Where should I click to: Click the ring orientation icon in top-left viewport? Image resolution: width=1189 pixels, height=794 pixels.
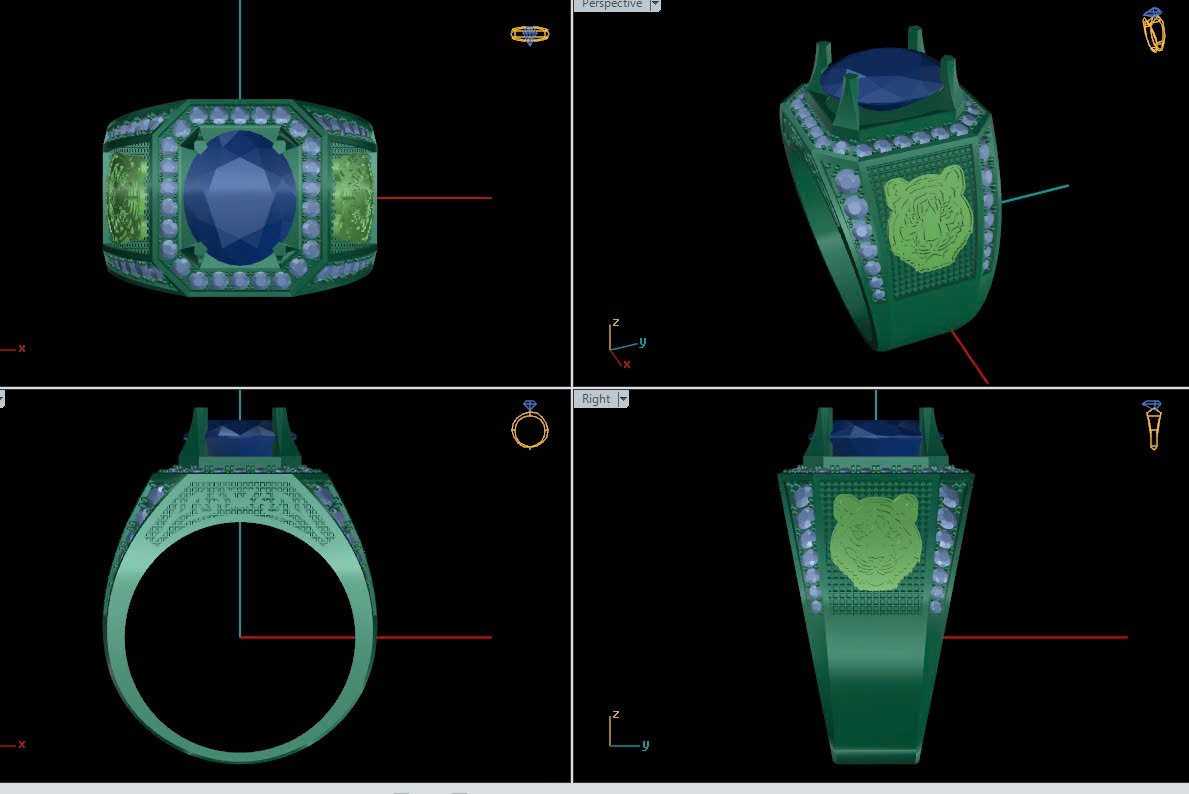pos(529,34)
